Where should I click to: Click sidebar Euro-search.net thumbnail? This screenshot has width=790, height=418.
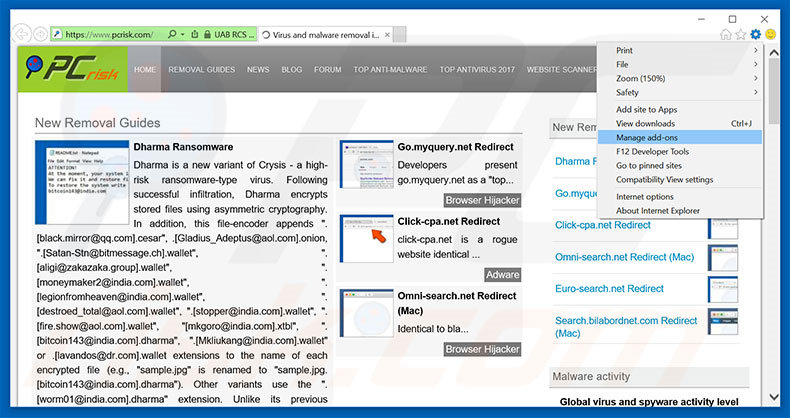[x=723, y=290]
